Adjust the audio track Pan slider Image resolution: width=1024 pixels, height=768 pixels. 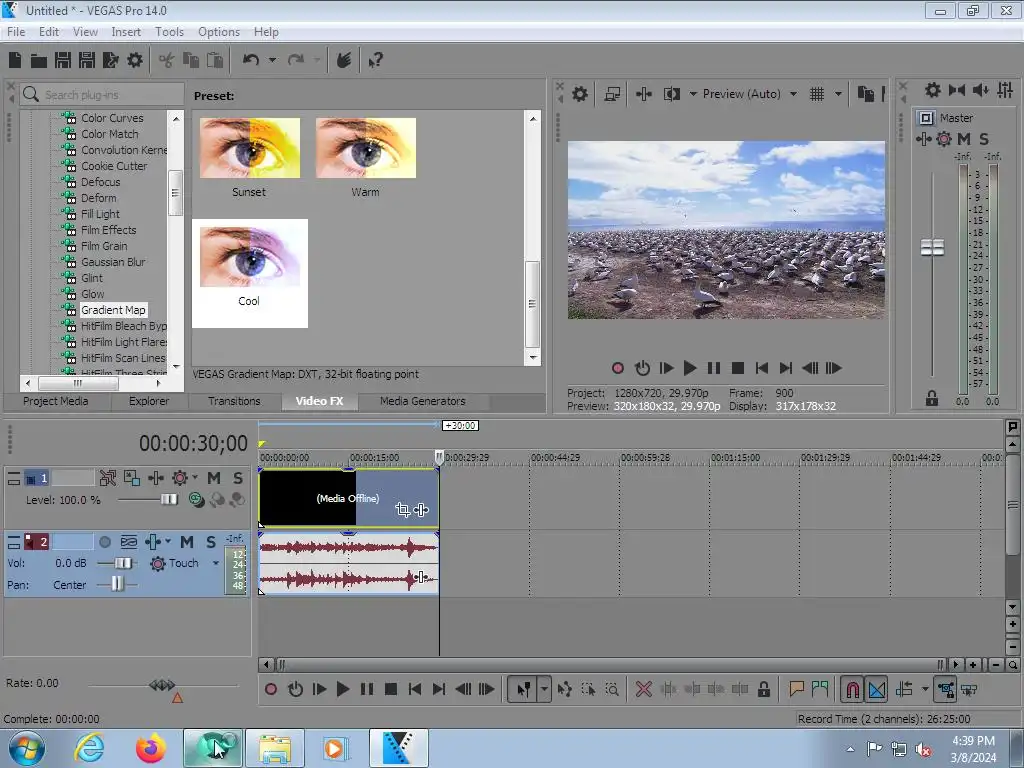click(117, 584)
